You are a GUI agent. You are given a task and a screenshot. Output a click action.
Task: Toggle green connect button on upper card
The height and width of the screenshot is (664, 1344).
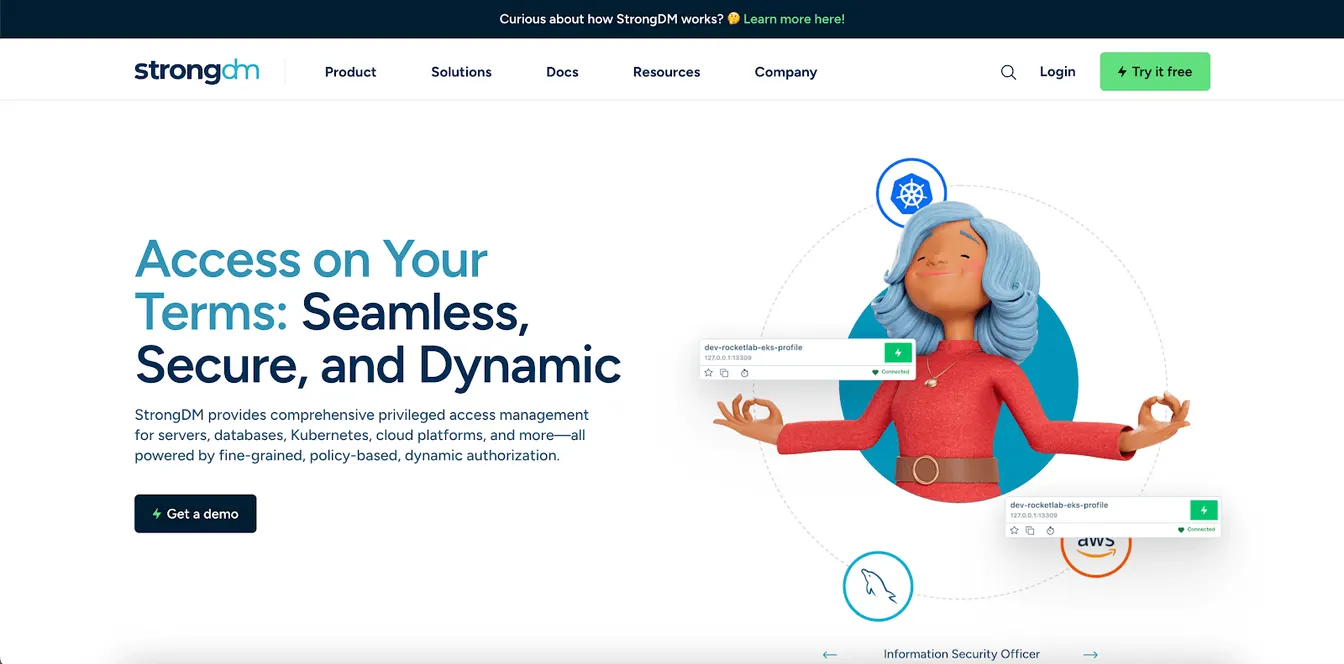(898, 352)
